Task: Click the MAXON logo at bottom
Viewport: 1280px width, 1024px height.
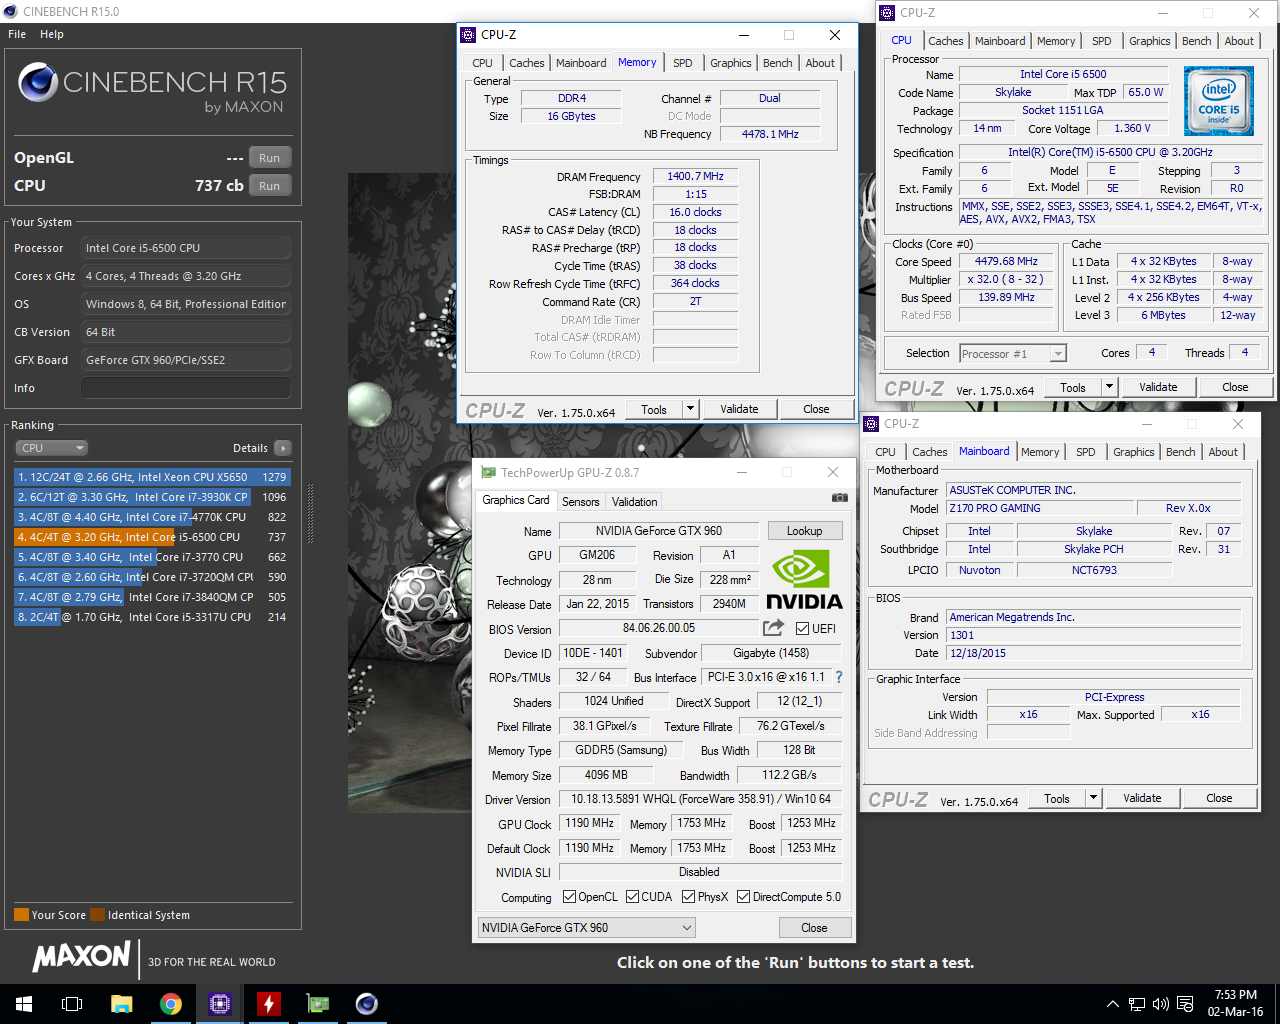Action: tap(81, 957)
